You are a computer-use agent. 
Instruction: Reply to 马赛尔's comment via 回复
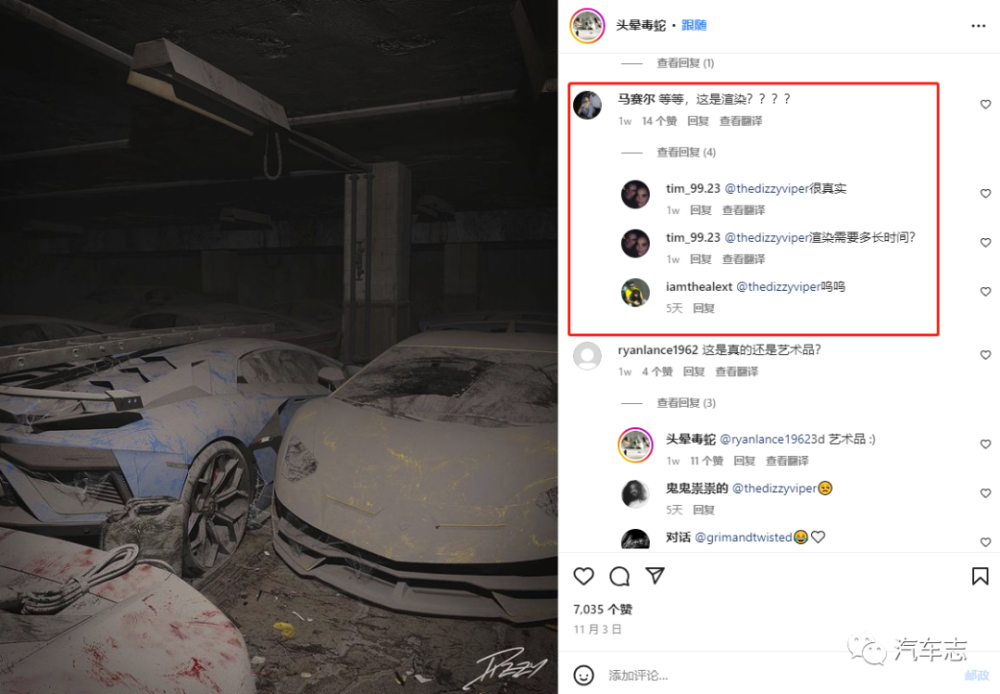click(x=698, y=121)
